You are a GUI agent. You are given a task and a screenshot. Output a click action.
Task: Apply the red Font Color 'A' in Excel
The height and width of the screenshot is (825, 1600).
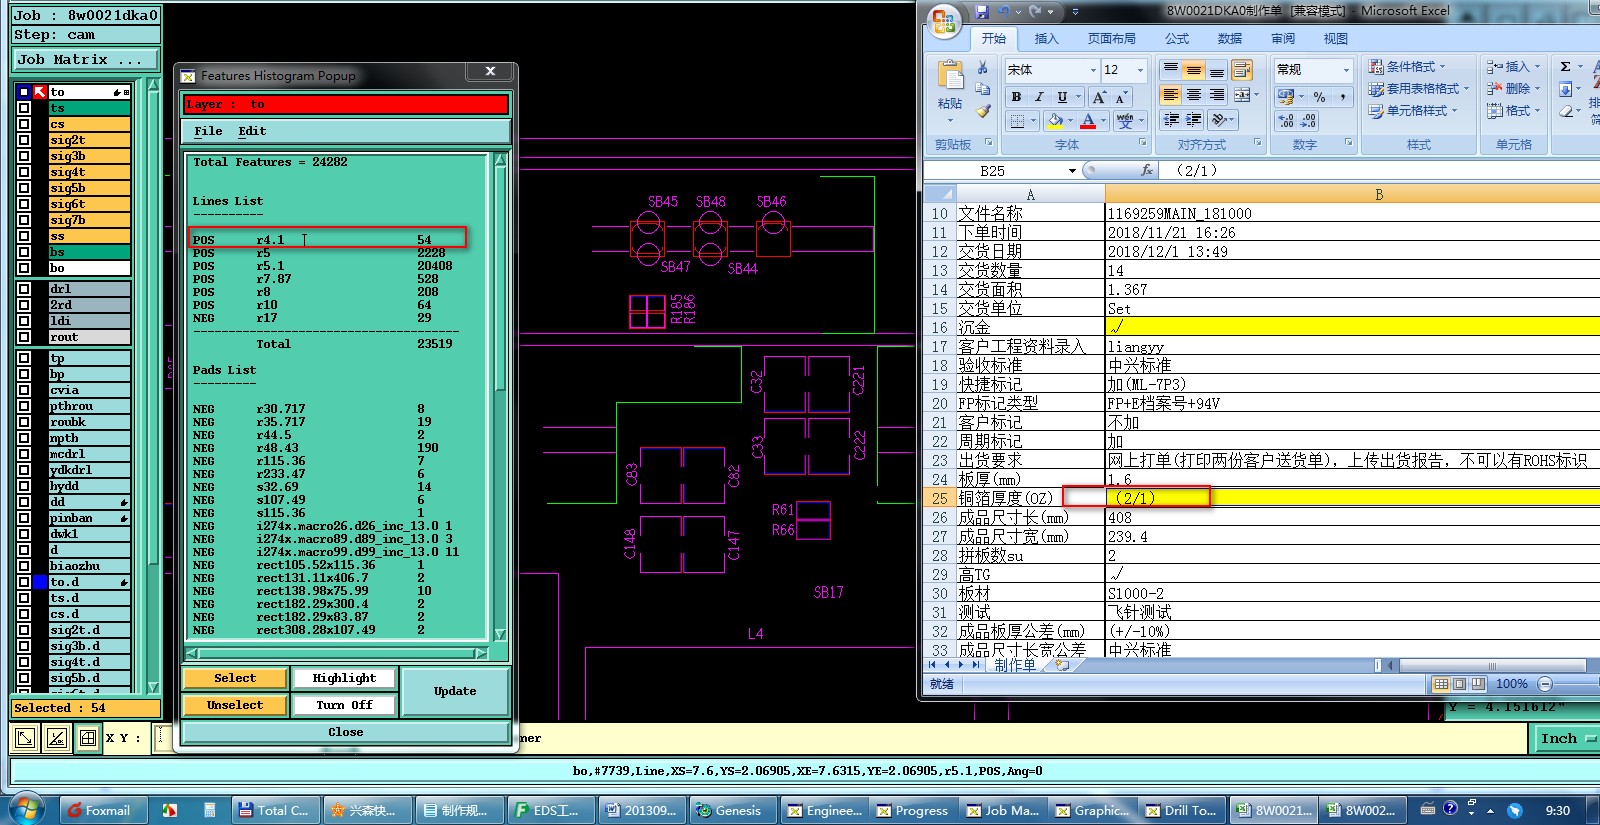(1088, 121)
